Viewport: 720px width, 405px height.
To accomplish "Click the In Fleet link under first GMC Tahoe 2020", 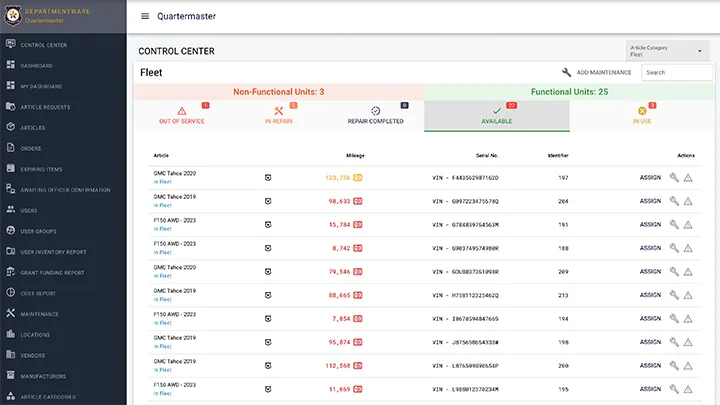I will [163, 182].
